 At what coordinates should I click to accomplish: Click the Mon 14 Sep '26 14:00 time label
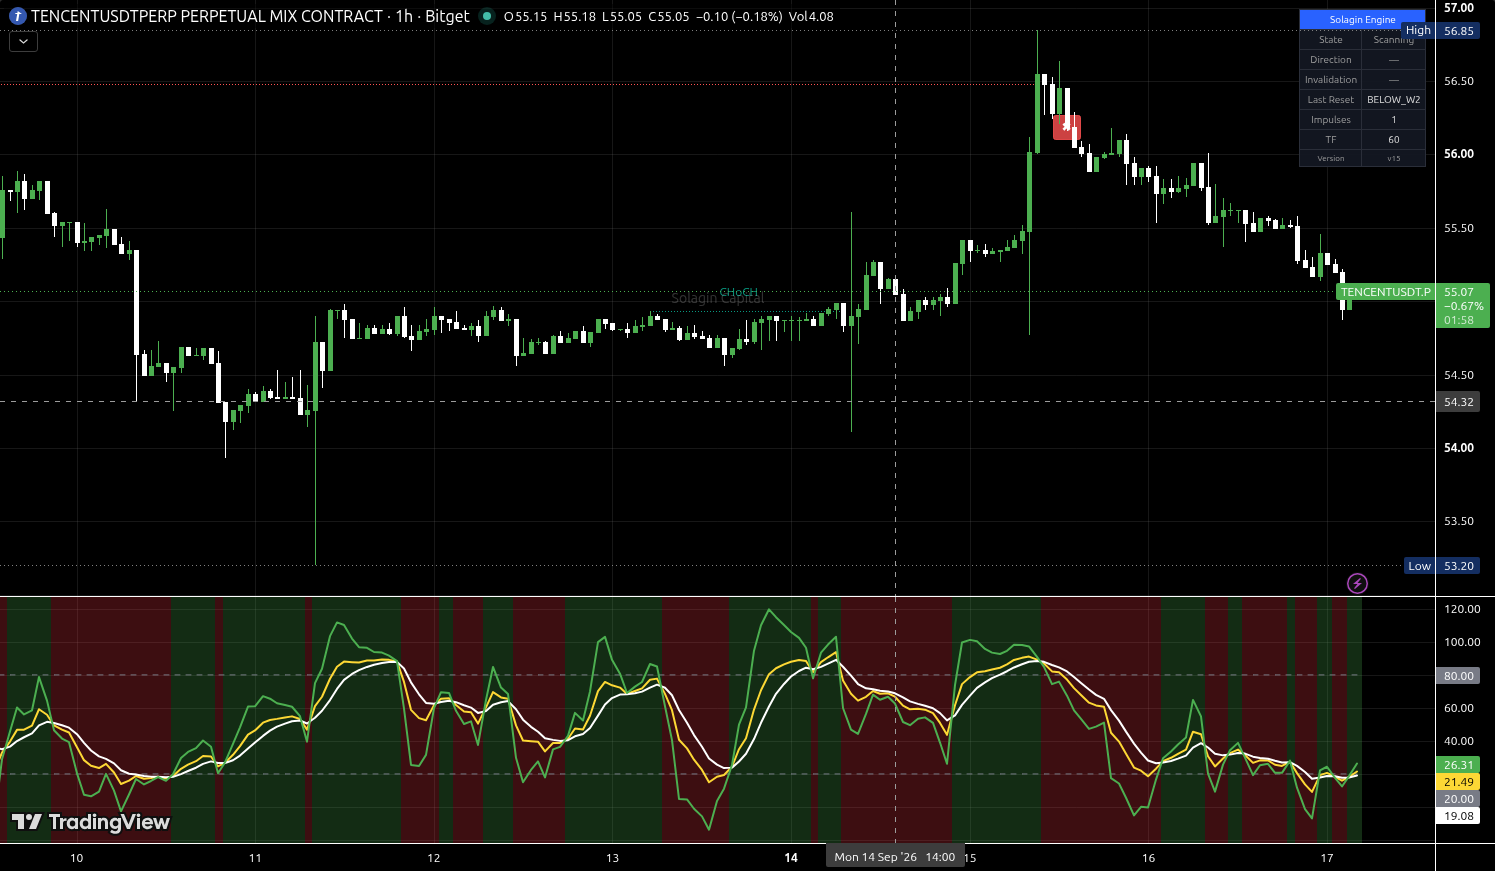[895, 857]
